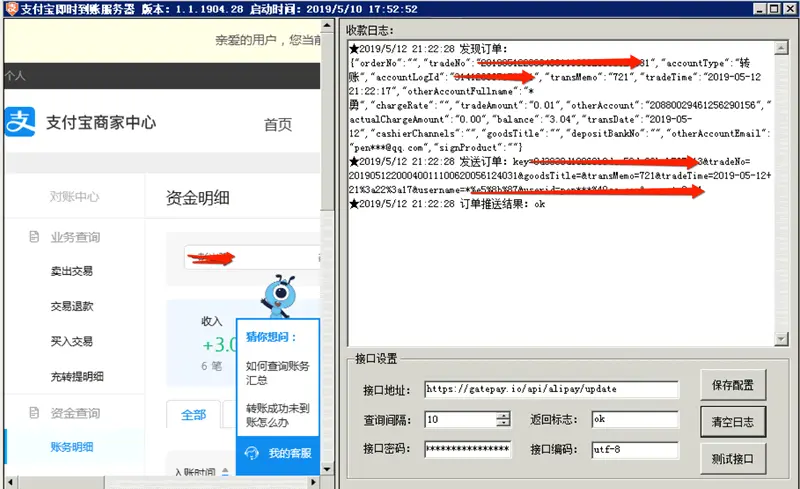The height and width of the screenshot is (489, 800).
Task: Click the 资金明细 page heading
Action: pos(198,198)
